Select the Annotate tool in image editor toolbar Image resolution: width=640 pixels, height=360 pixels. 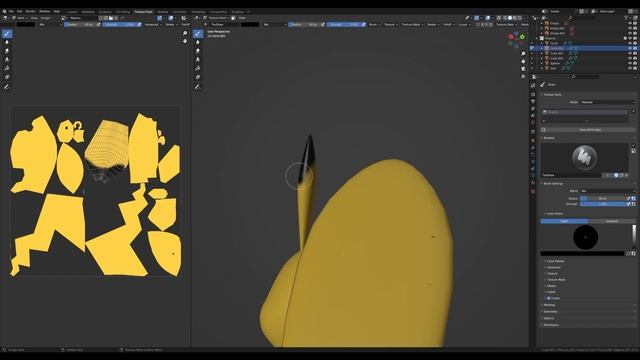[7, 87]
